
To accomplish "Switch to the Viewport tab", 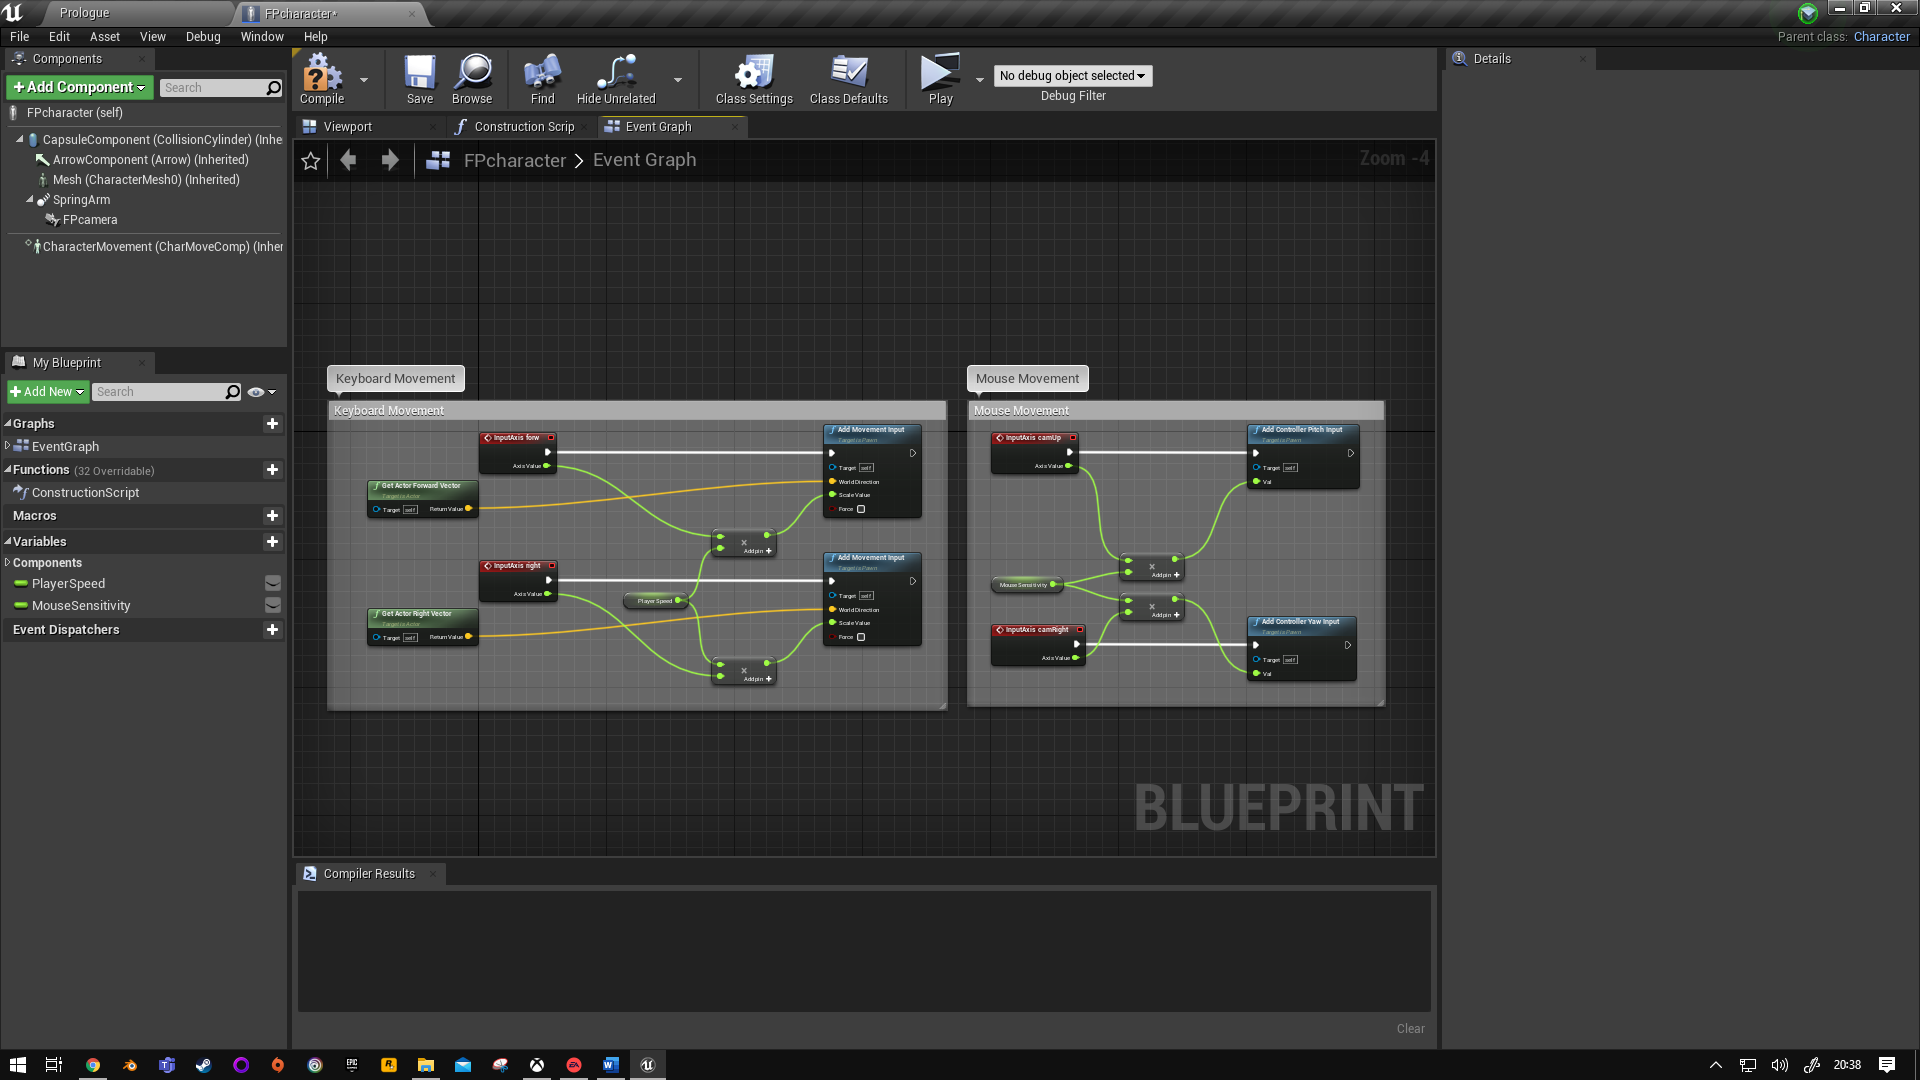I will tap(347, 127).
